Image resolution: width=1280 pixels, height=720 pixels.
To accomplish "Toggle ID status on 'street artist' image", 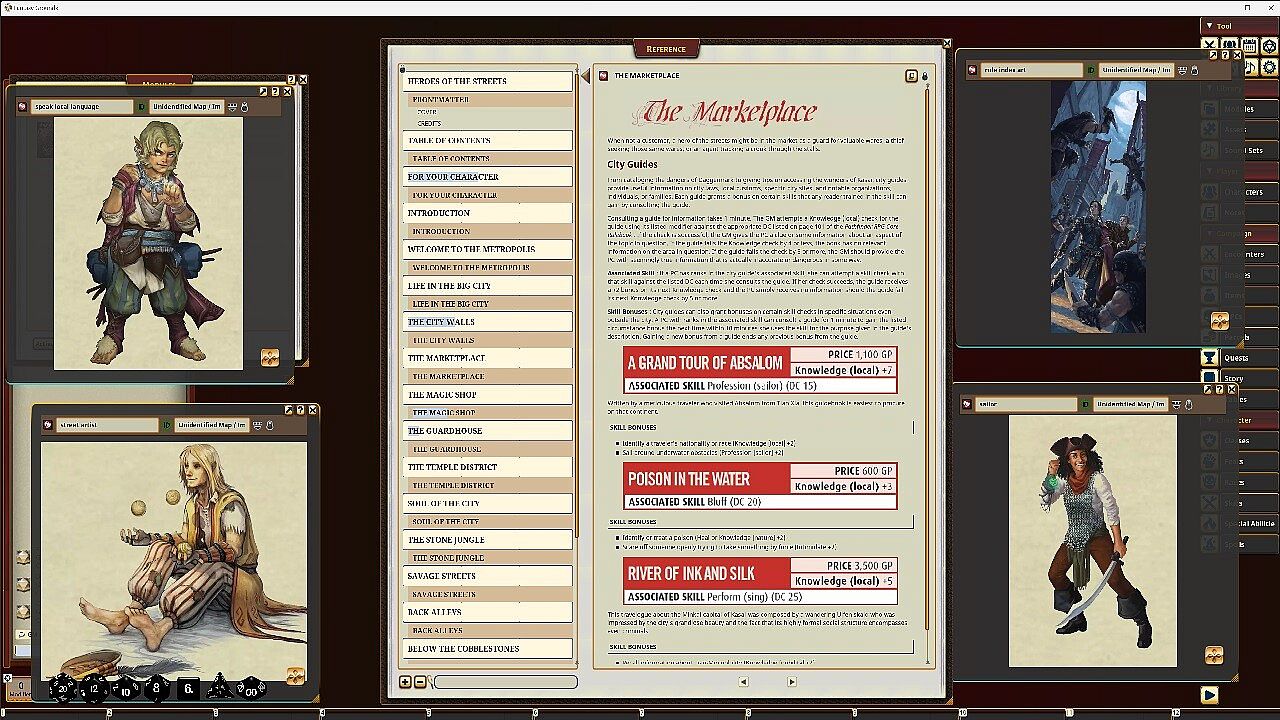I will pos(166,425).
